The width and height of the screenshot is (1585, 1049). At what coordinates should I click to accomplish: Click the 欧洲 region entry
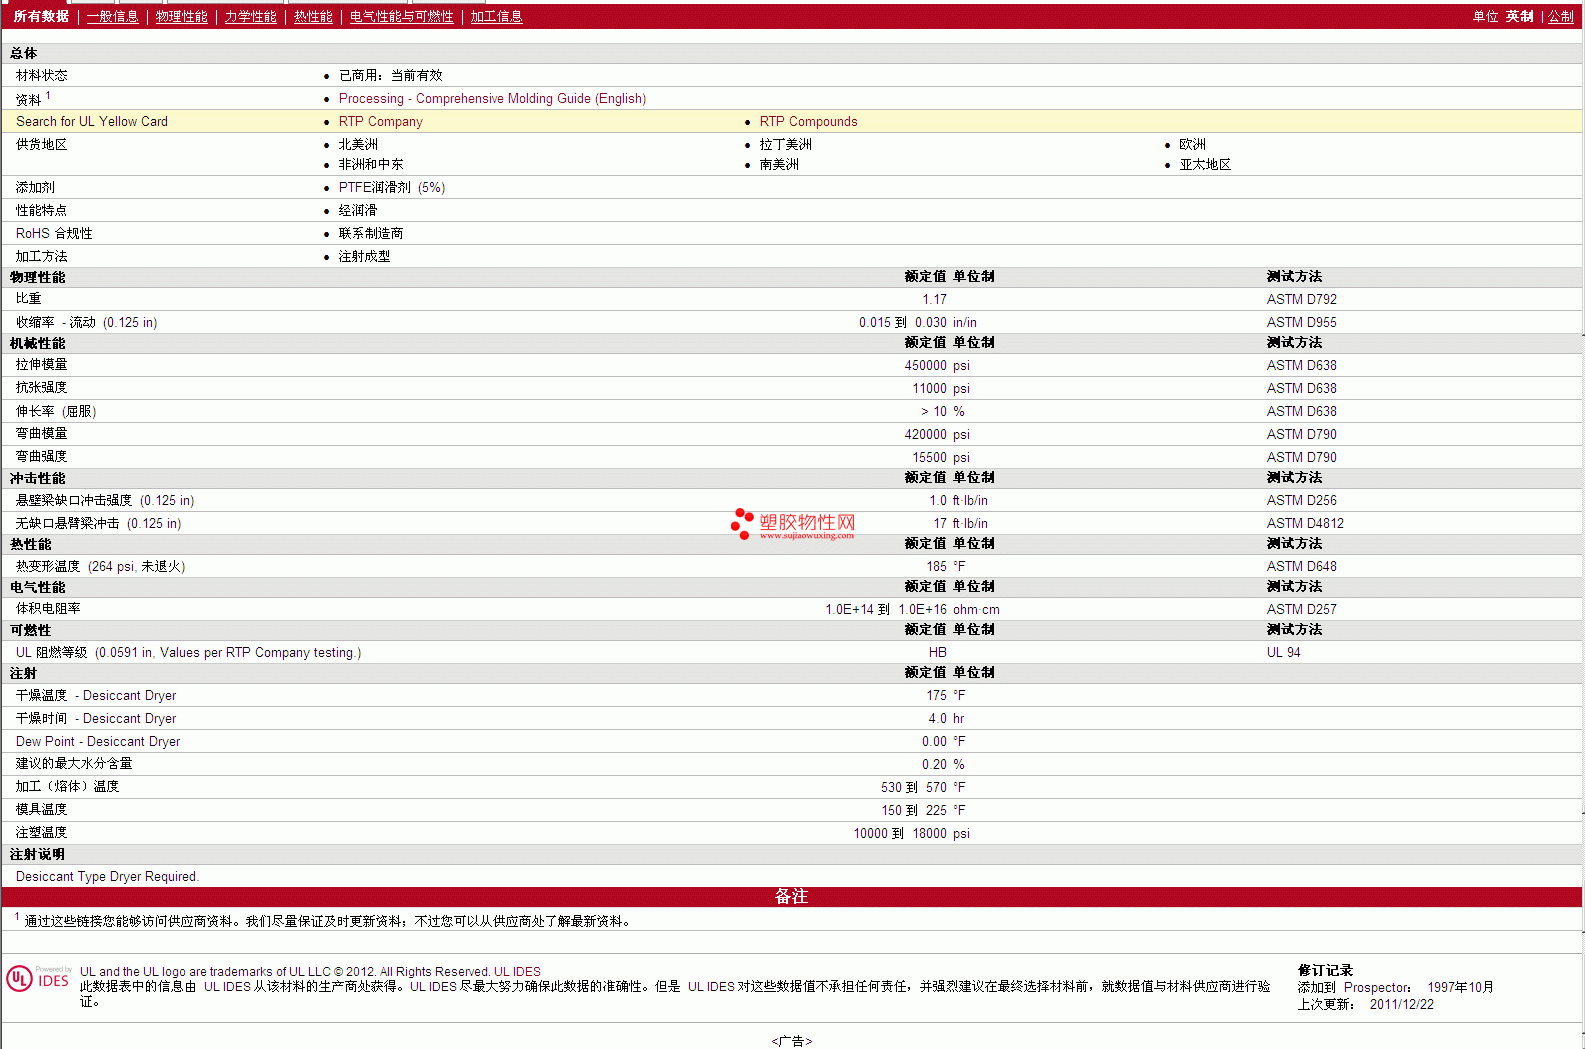point(1192,144)
